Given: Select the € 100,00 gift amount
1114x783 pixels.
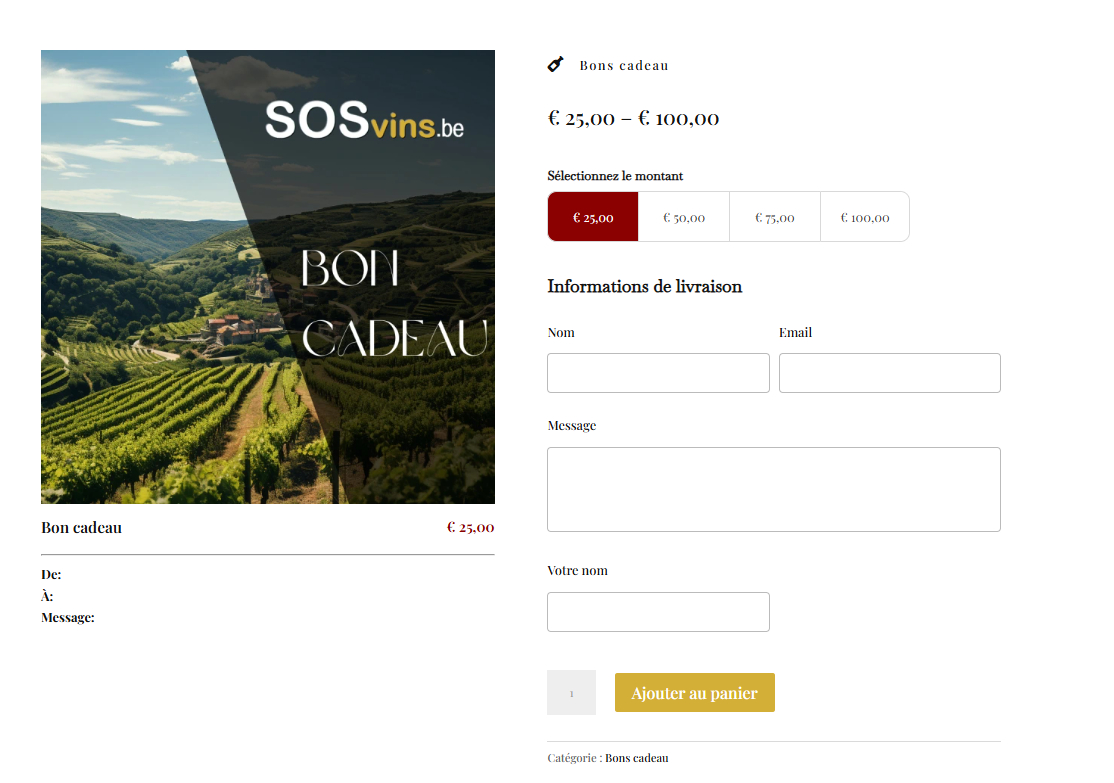Looking at the screenshot, I should [865, 217].
